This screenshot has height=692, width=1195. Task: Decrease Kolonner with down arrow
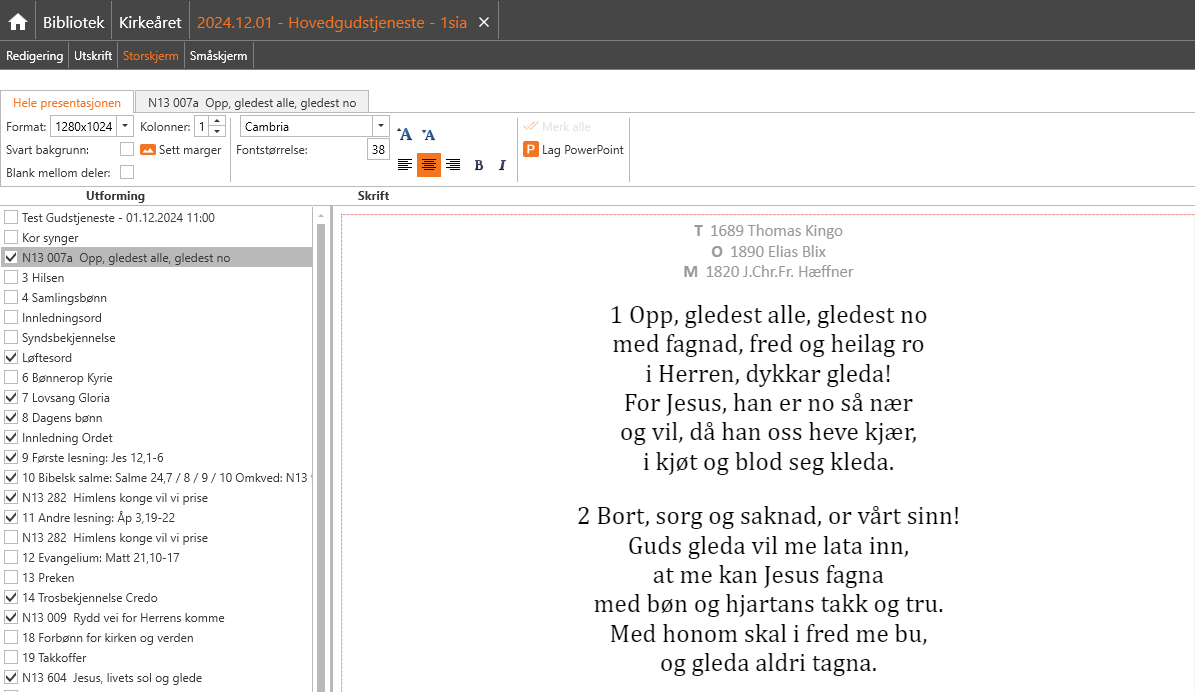point(217,132)
